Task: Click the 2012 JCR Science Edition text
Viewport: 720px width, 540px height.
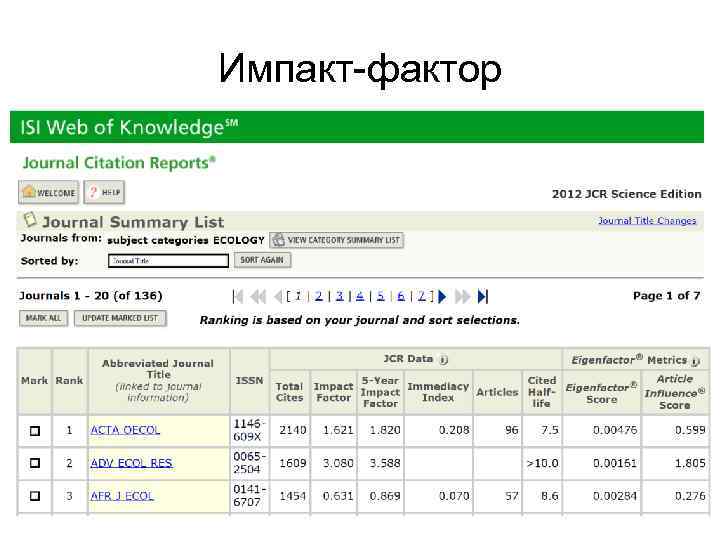Action: [626, 194]
